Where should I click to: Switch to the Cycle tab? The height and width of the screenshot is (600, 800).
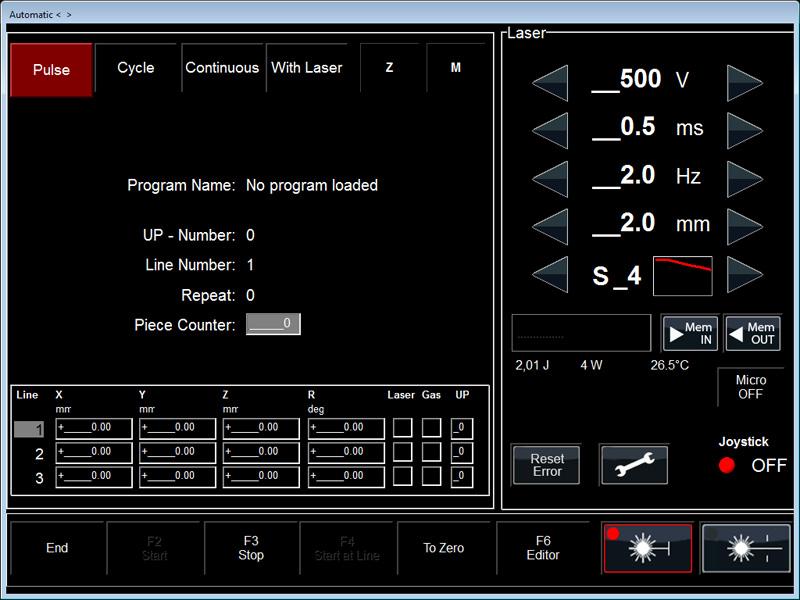[136, 68]
